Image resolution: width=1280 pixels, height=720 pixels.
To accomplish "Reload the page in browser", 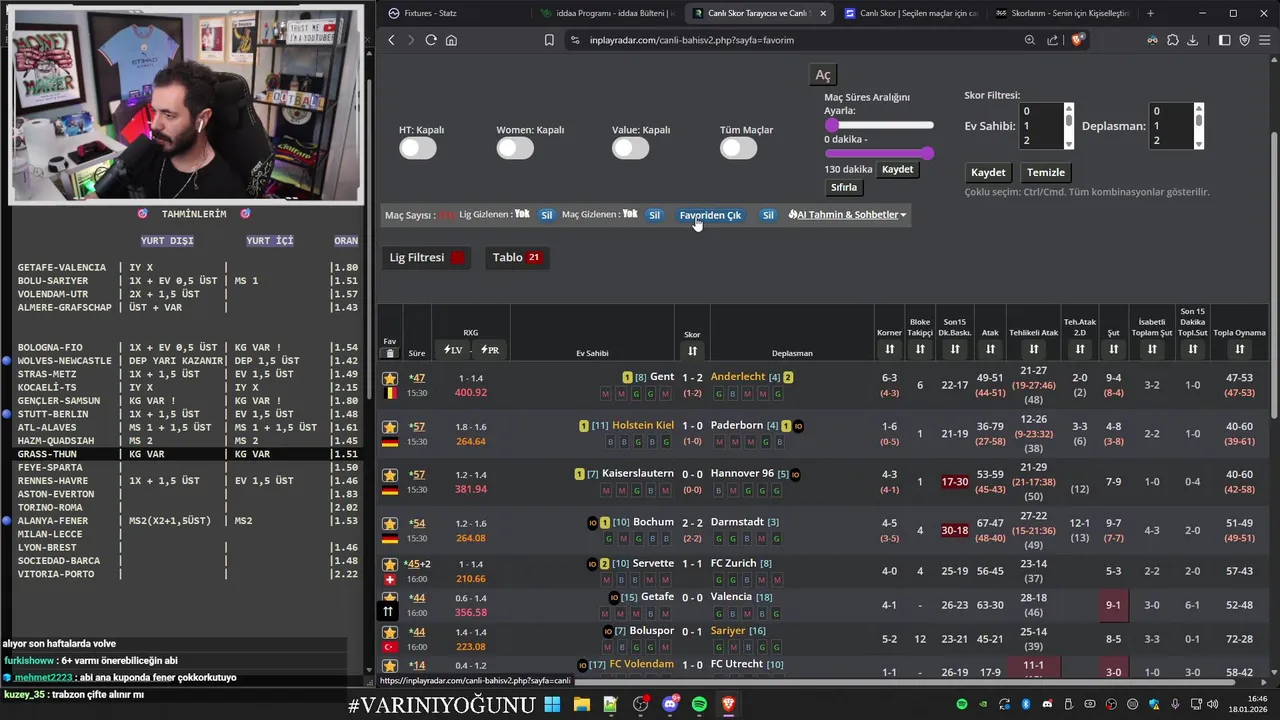I will pyautogui.click(x=431, y=40).
